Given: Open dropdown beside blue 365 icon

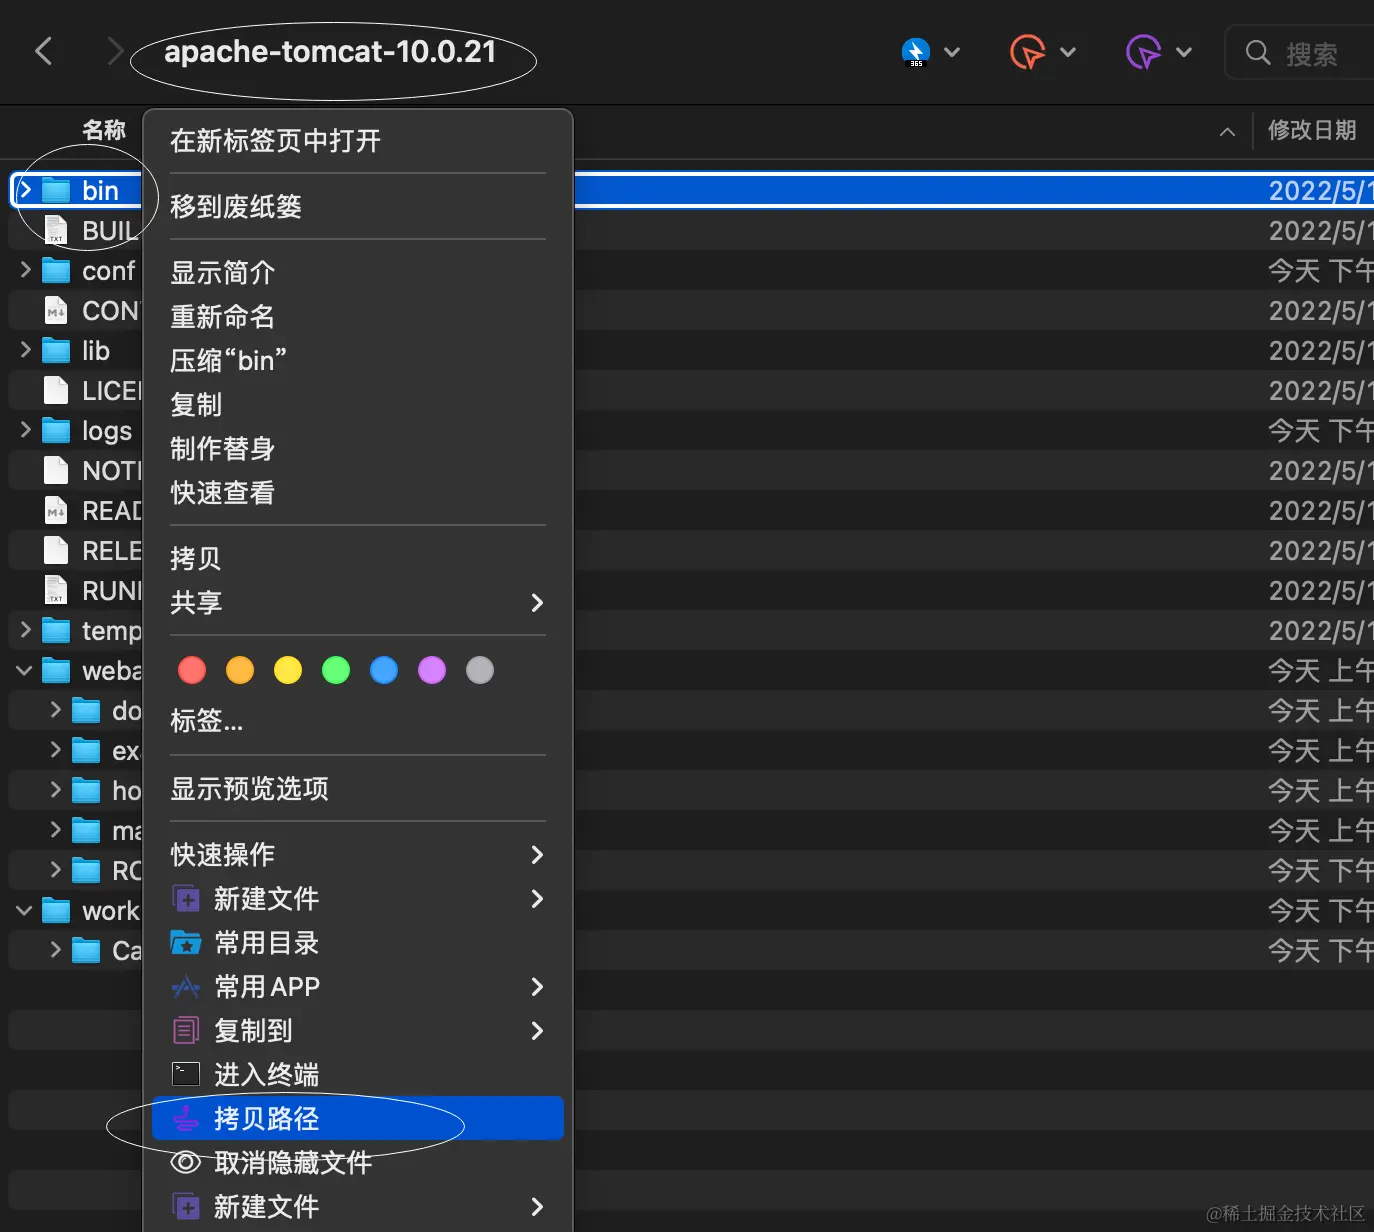Looking at the screenshot, I should pos(952,52).
